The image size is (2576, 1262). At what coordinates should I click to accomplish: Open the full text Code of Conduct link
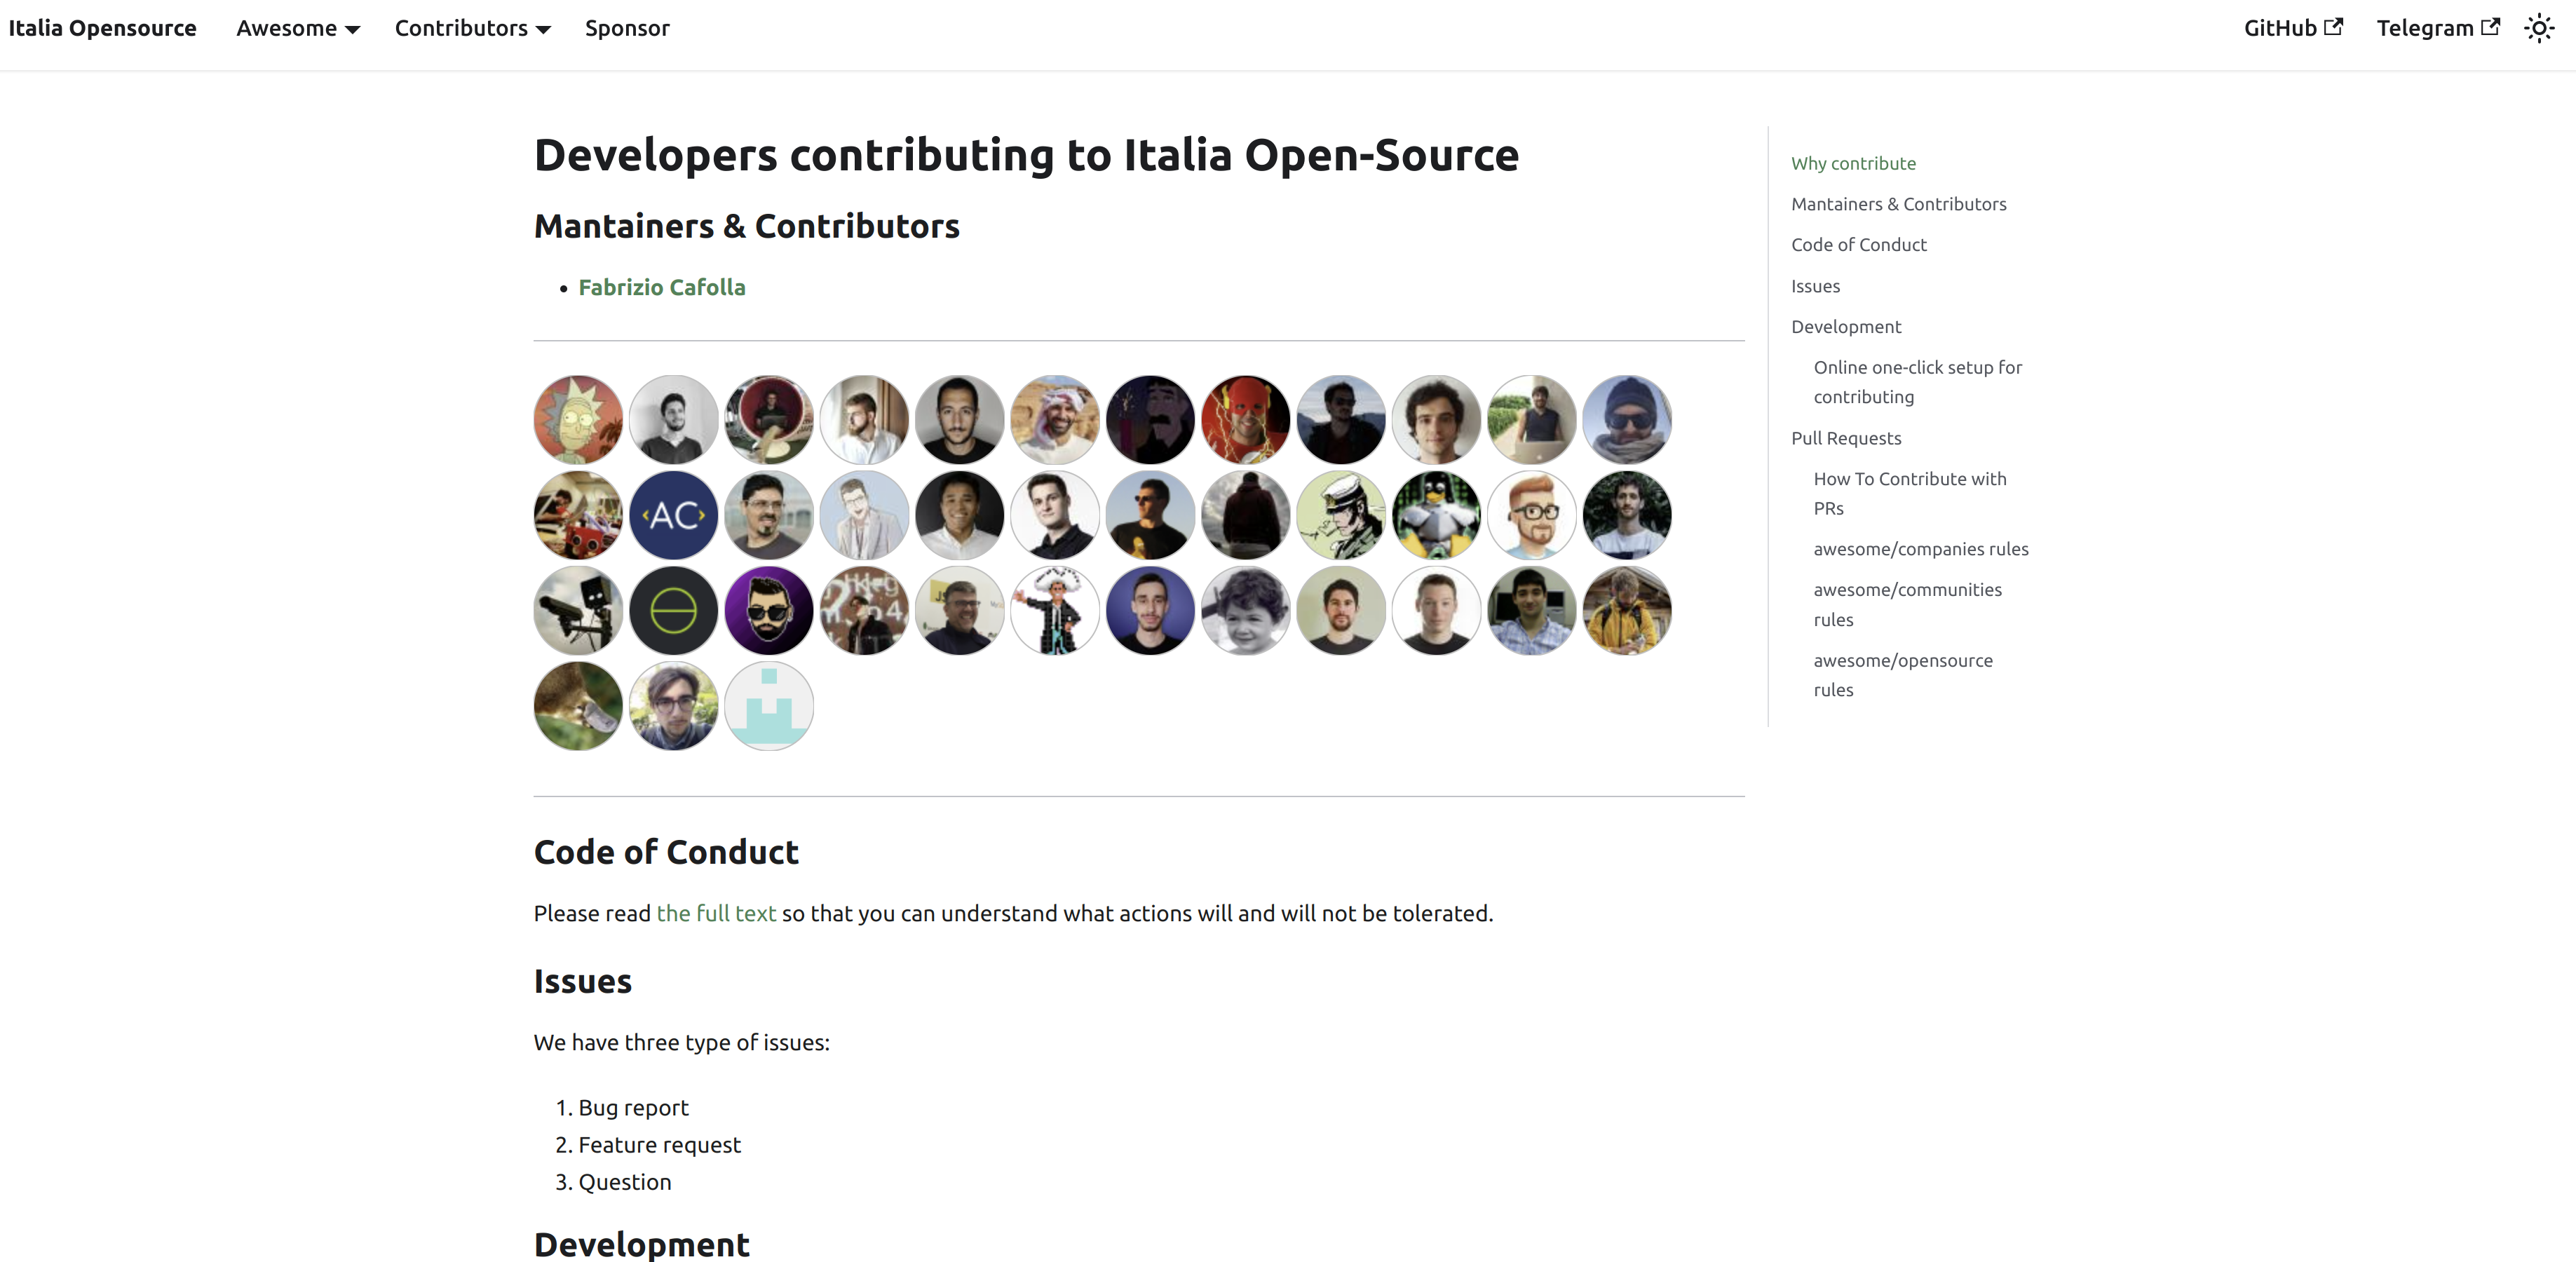[716, 913]
